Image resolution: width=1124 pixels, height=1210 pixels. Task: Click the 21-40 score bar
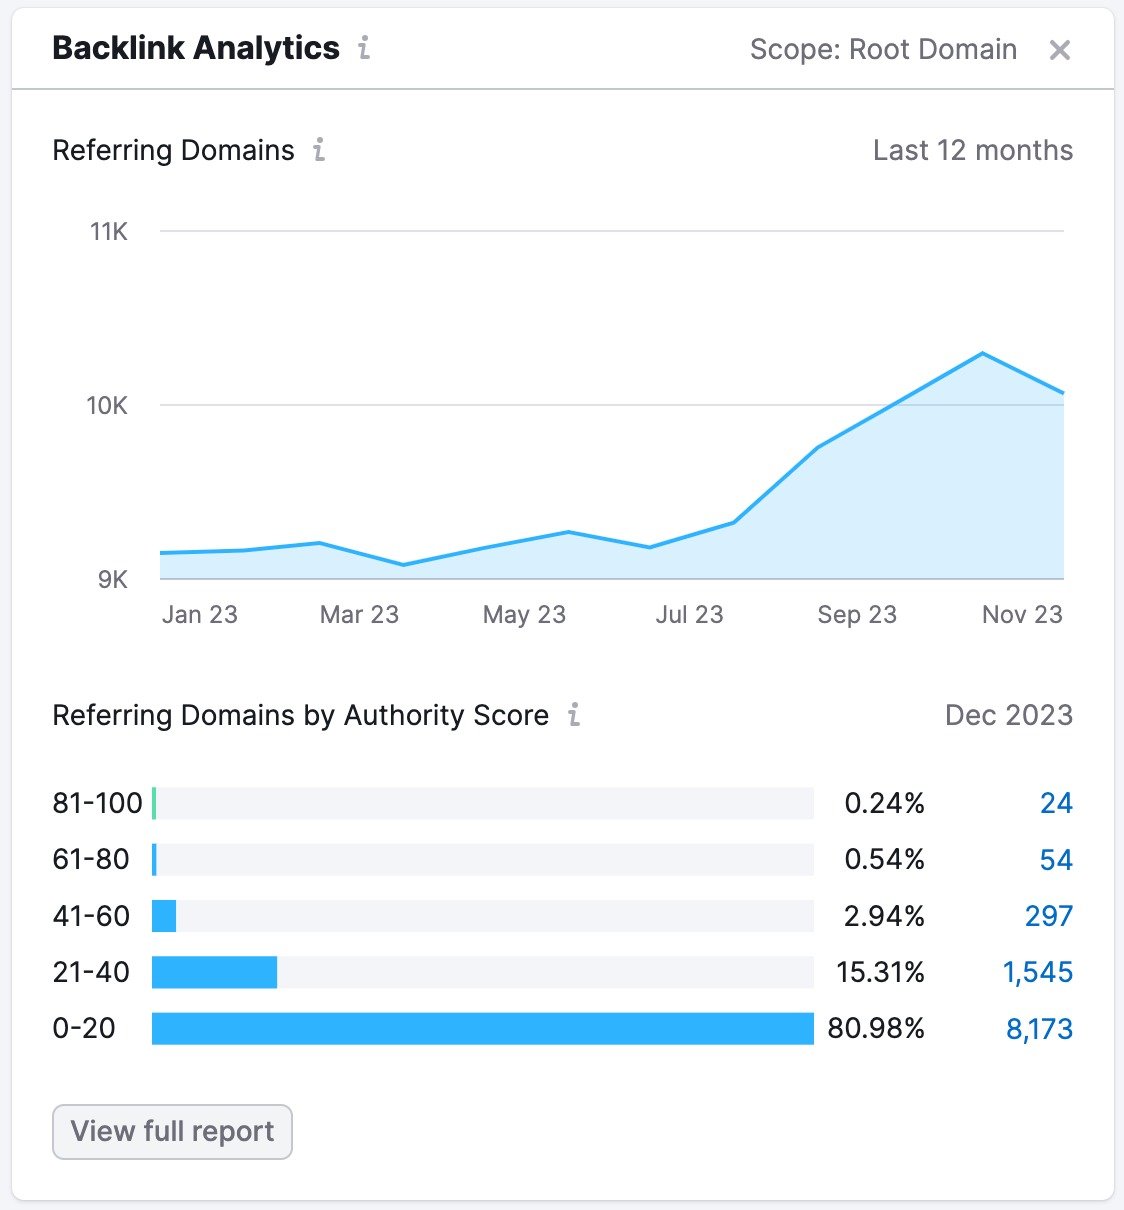[214, 972]
